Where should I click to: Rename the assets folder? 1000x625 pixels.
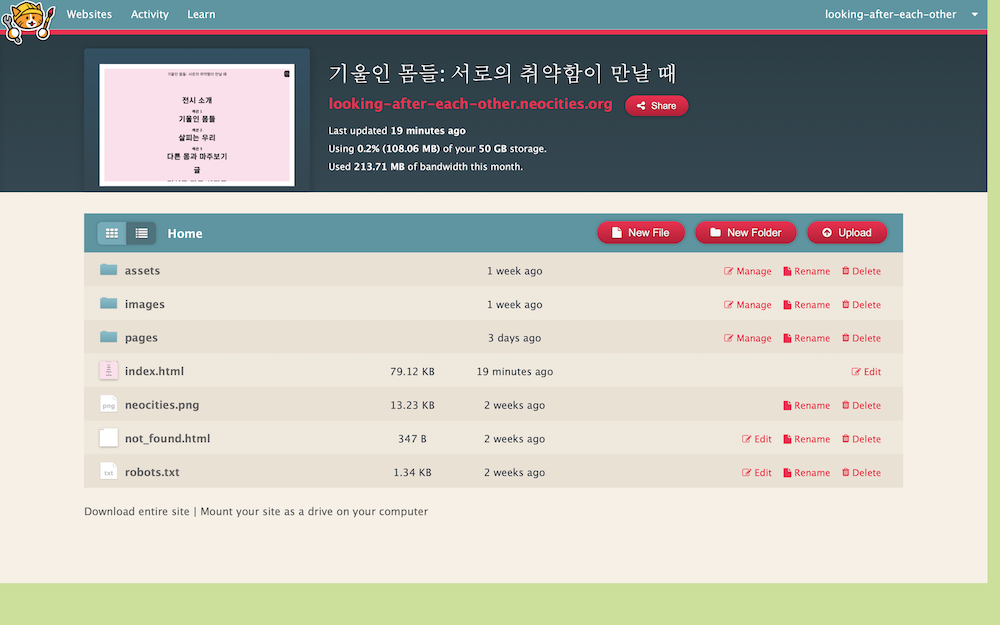point(807,271)
